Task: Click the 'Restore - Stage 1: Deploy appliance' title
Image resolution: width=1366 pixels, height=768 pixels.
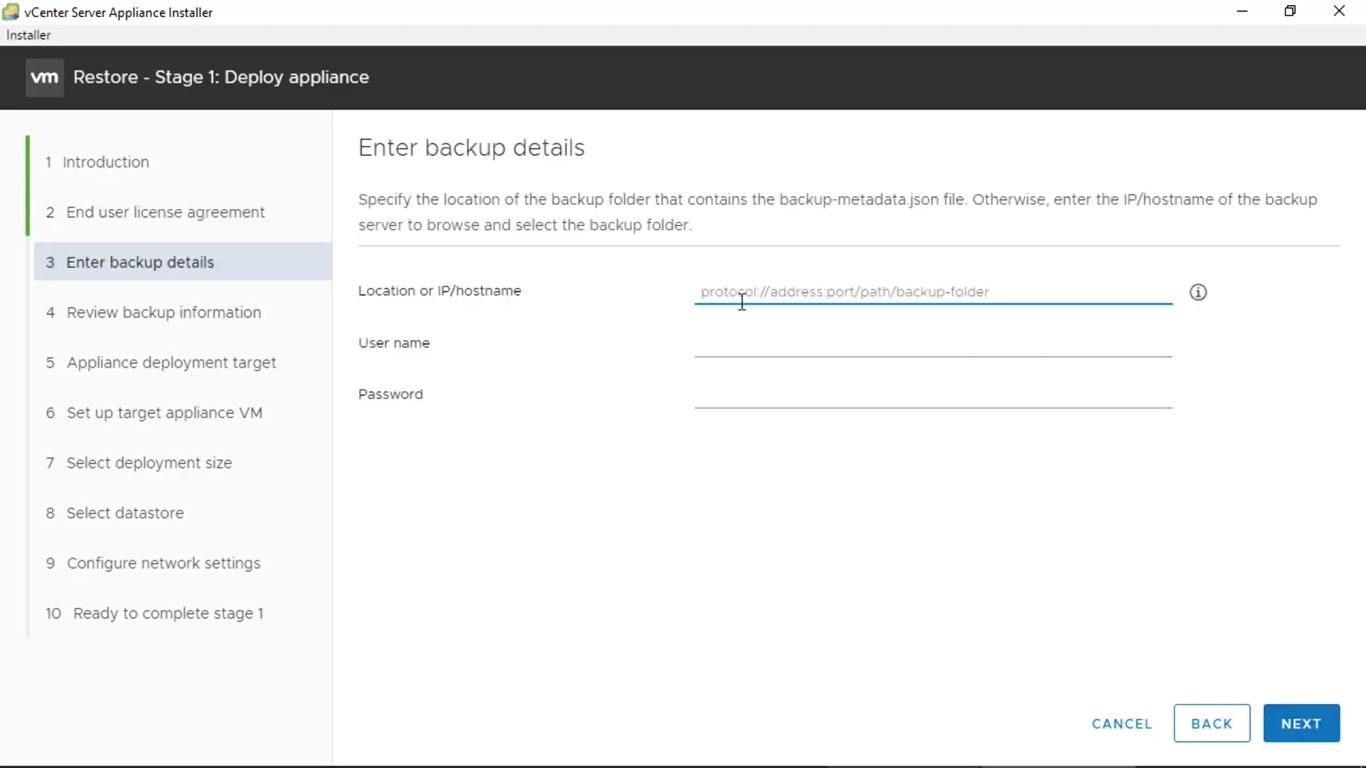Action: [x=221, y=77]
